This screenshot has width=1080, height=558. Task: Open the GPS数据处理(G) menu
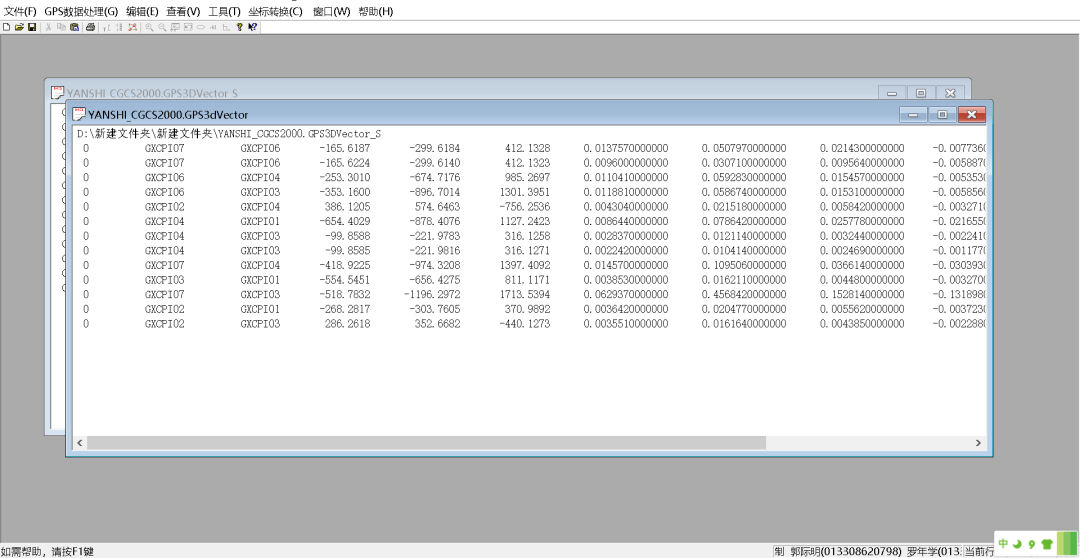pyautogui.click(x=81, y=11)
